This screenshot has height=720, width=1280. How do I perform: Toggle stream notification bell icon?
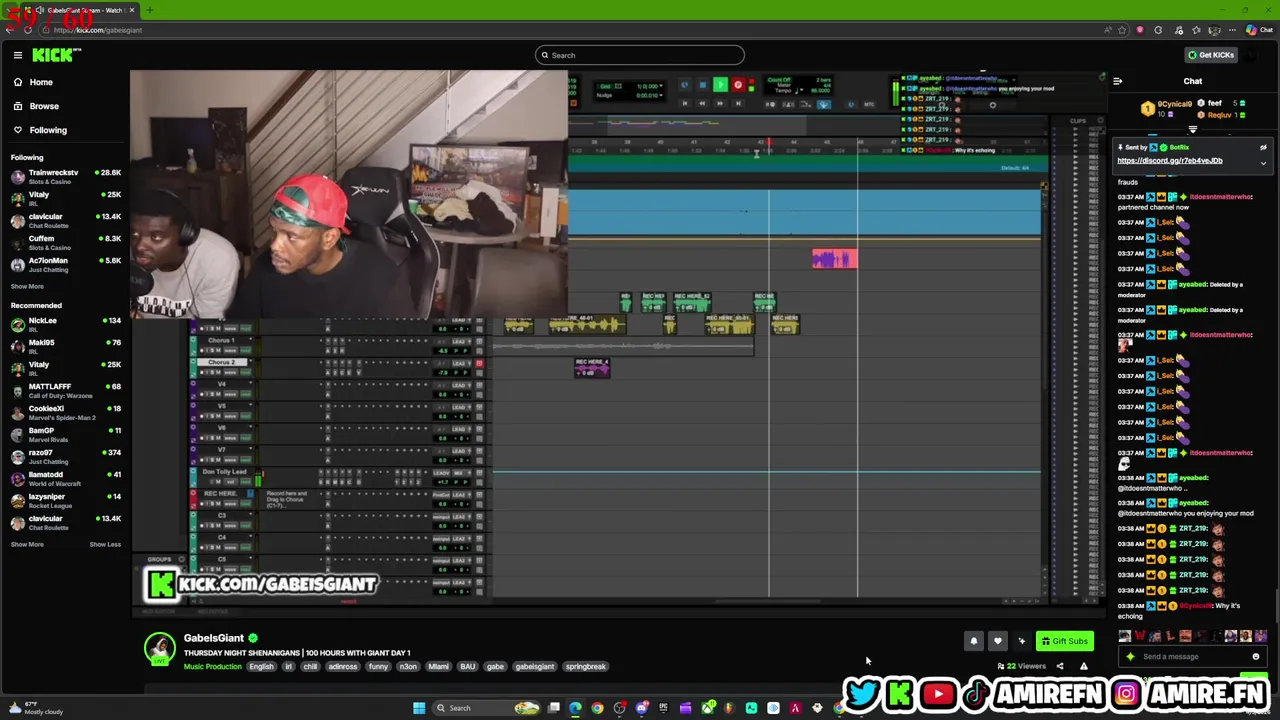(x=973, y=641)
